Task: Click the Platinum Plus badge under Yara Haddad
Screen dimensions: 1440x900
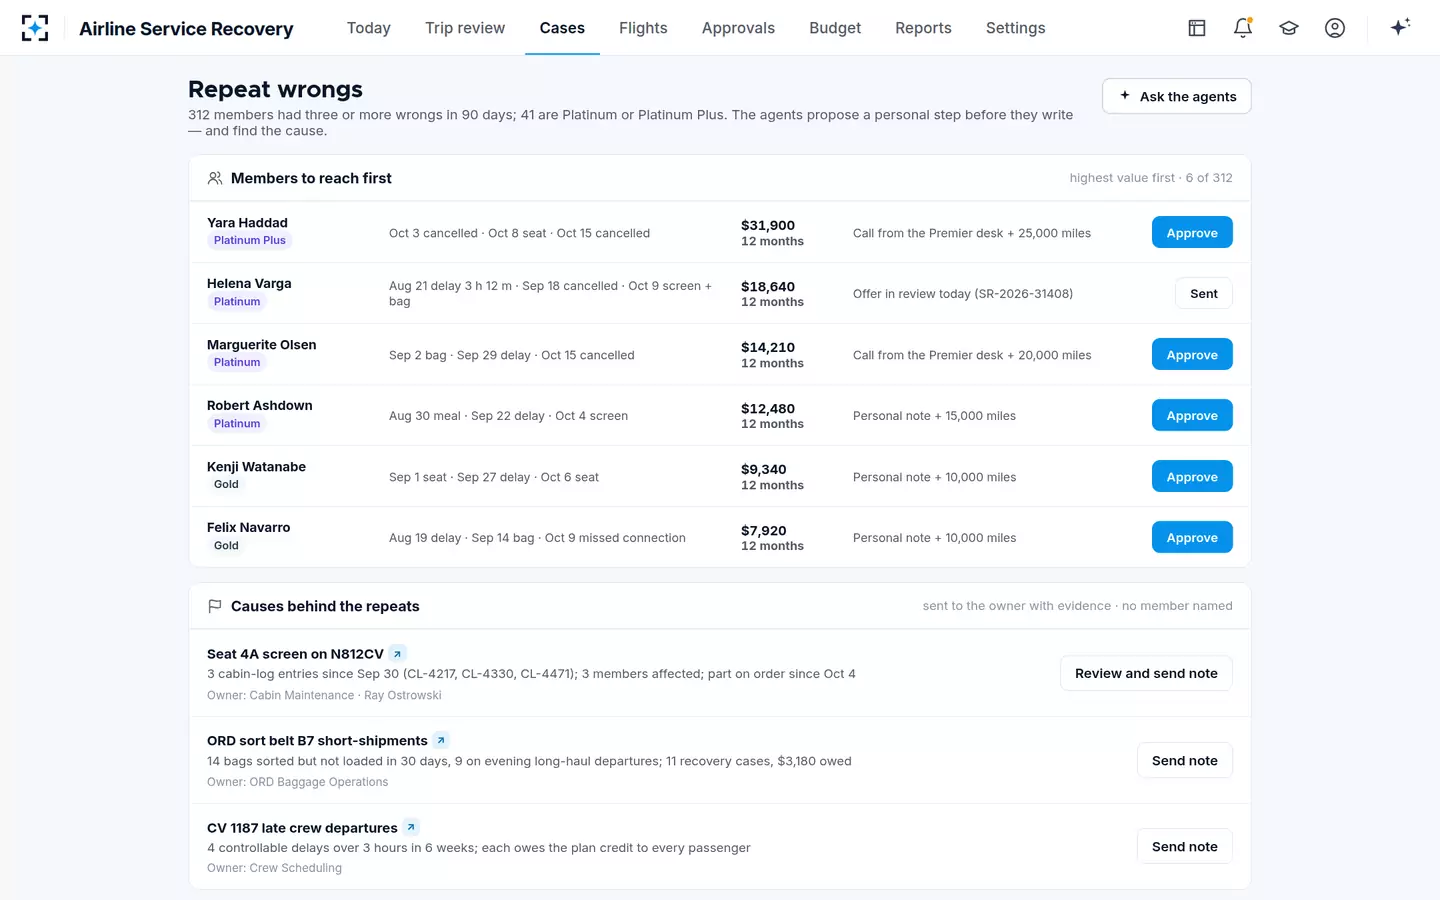Action: (x=249, y=240)
